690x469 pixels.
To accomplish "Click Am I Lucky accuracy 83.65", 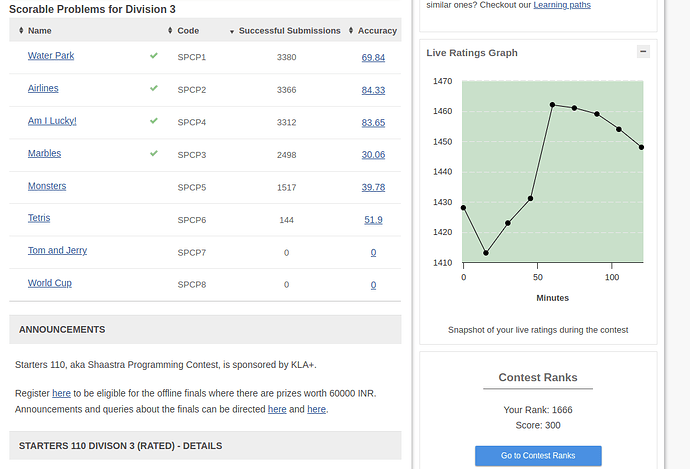I will click(373, 123).
